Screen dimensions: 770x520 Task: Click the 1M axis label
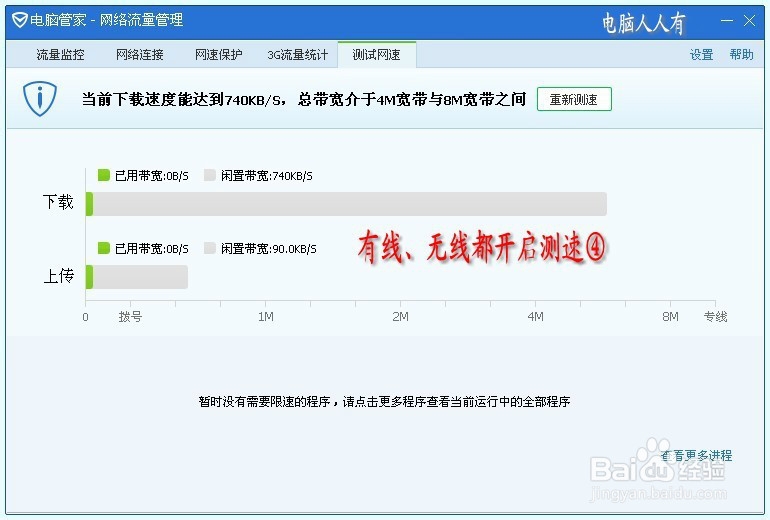pyautogui.click(x=266, y=317)
